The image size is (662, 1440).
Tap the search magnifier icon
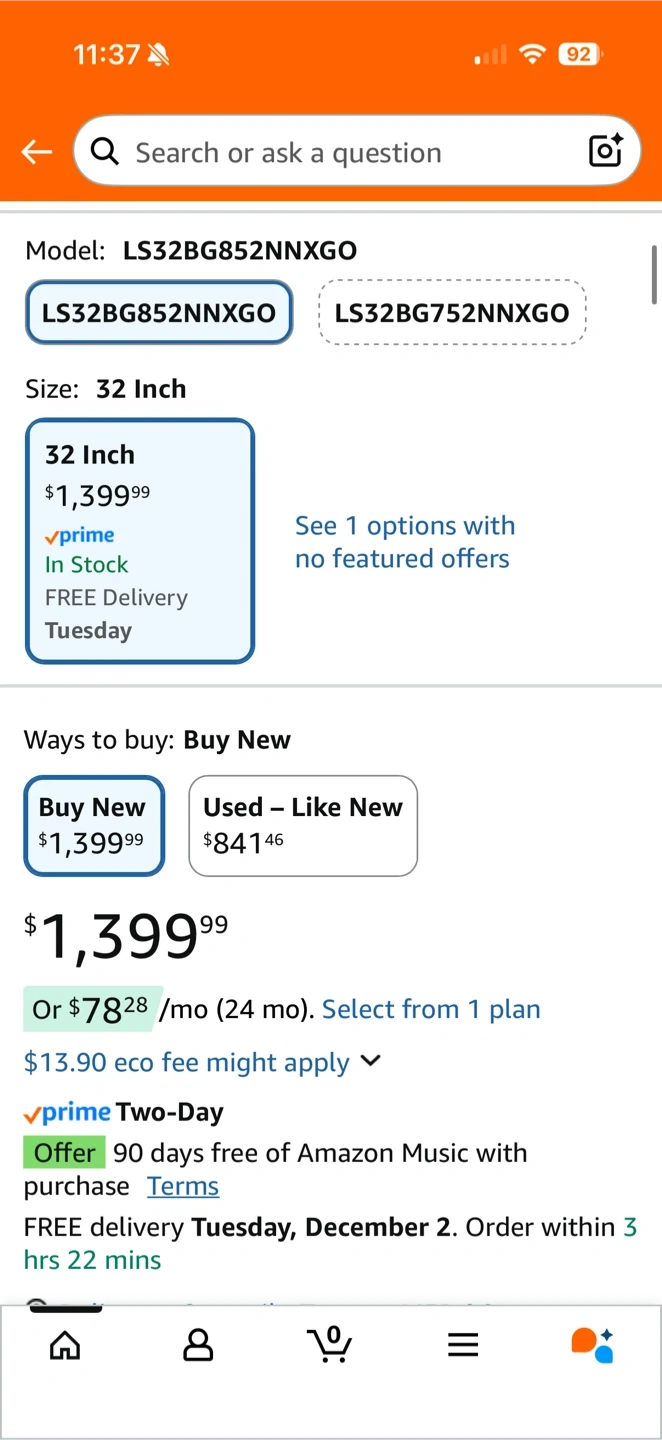pyautogui.click(x=104, y=152)
